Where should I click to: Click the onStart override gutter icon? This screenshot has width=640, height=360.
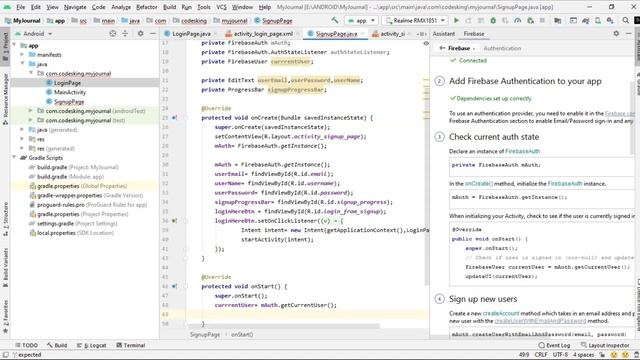tap(174, 286)
